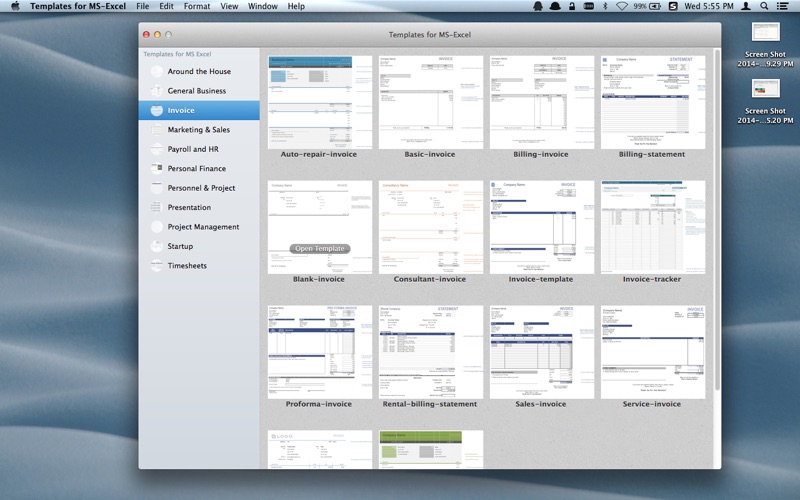Click the Invoice-template label

coord(541,279)
